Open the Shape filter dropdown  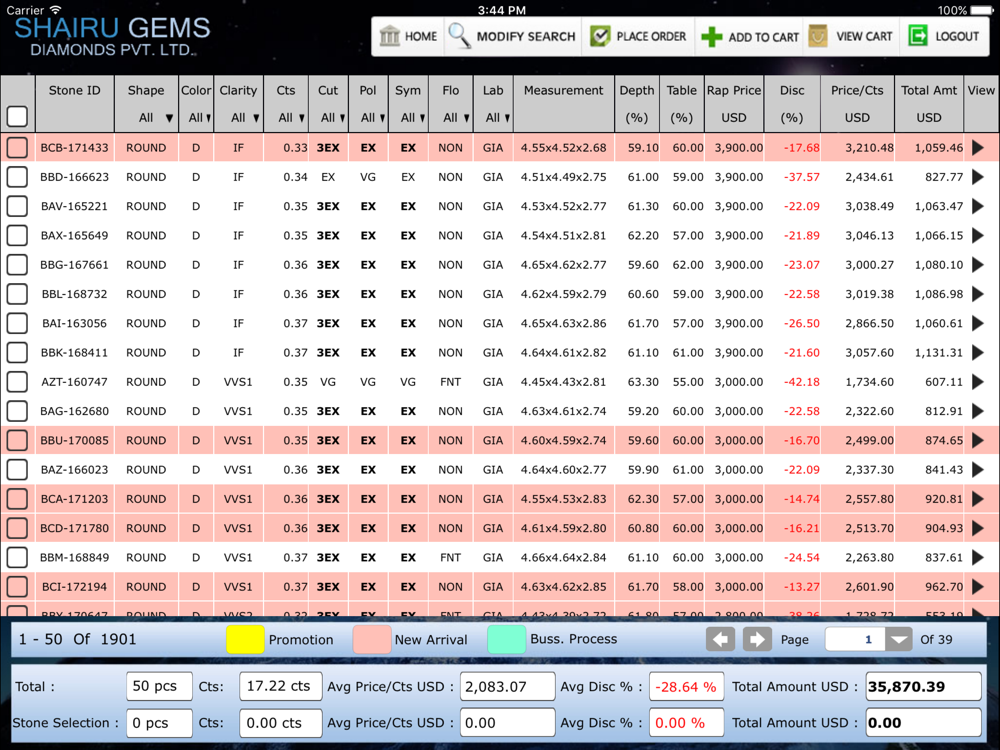click(x=155, y=118)
